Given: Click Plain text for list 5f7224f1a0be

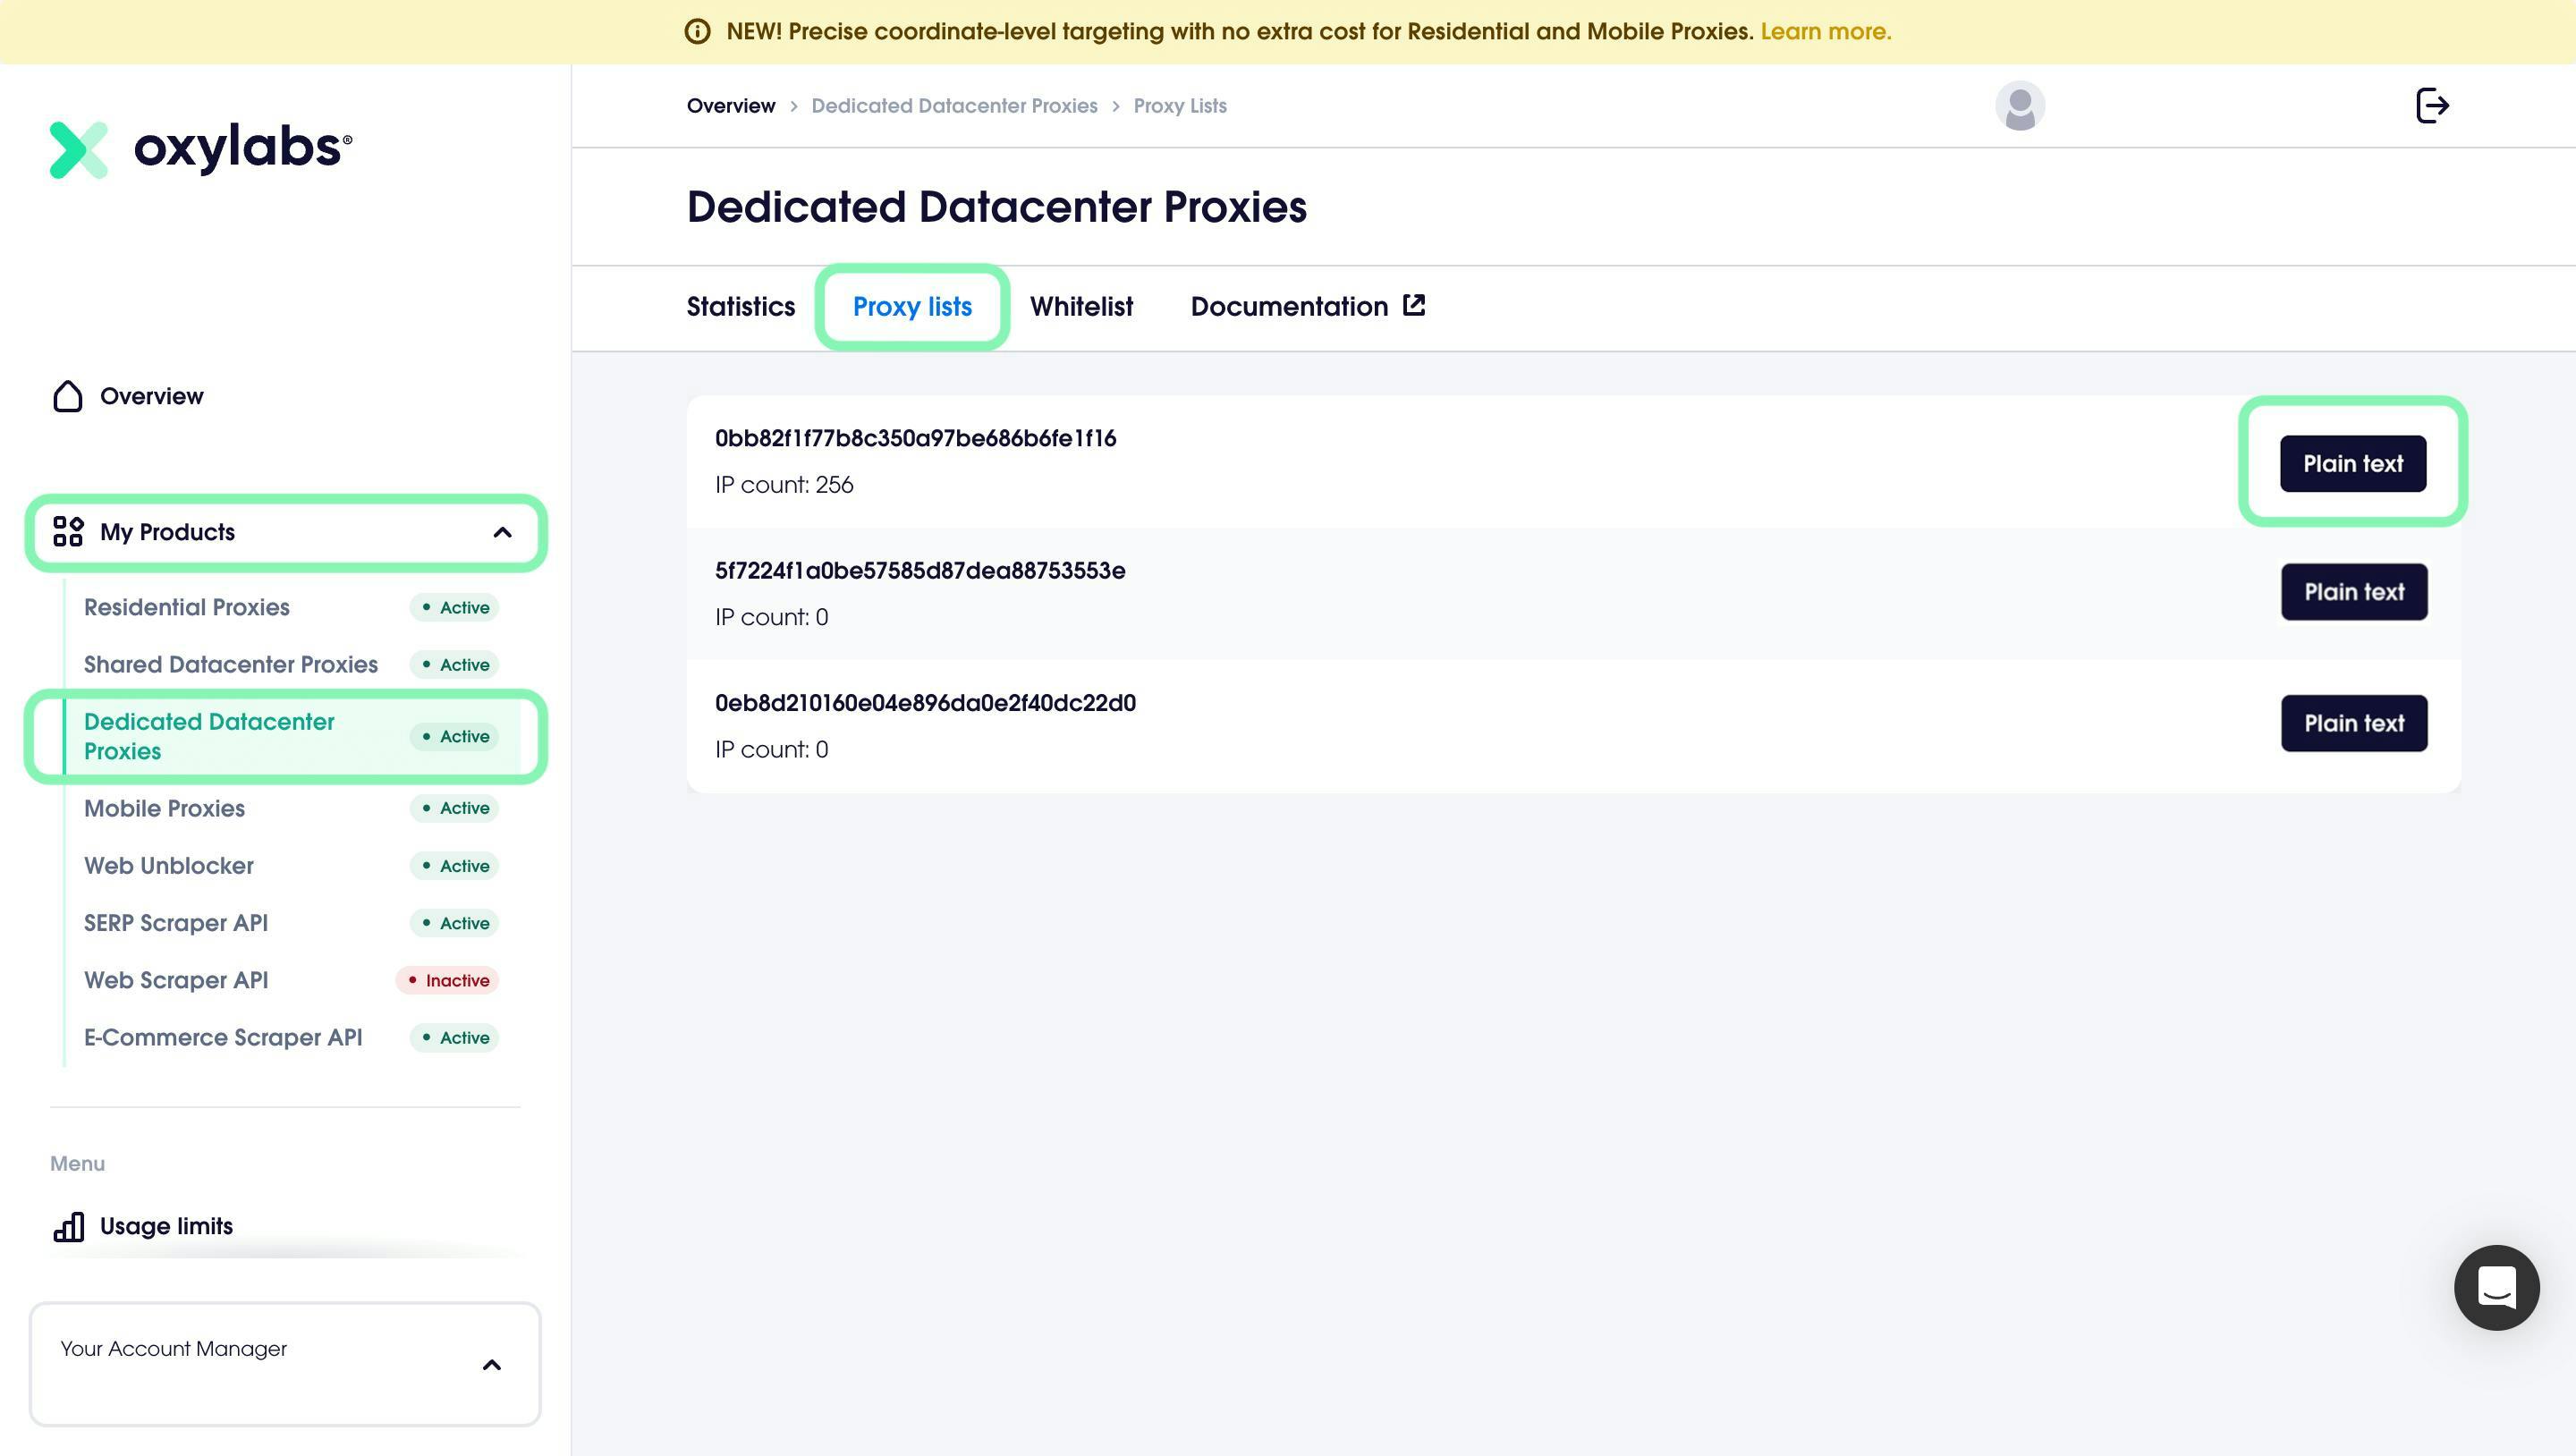Looking at the screenshot, I should [2353, 592].
